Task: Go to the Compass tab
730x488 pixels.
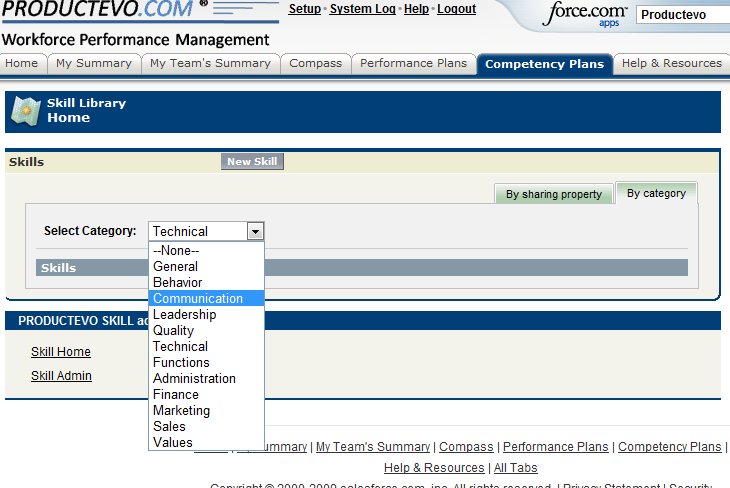Action: [315, 63]
